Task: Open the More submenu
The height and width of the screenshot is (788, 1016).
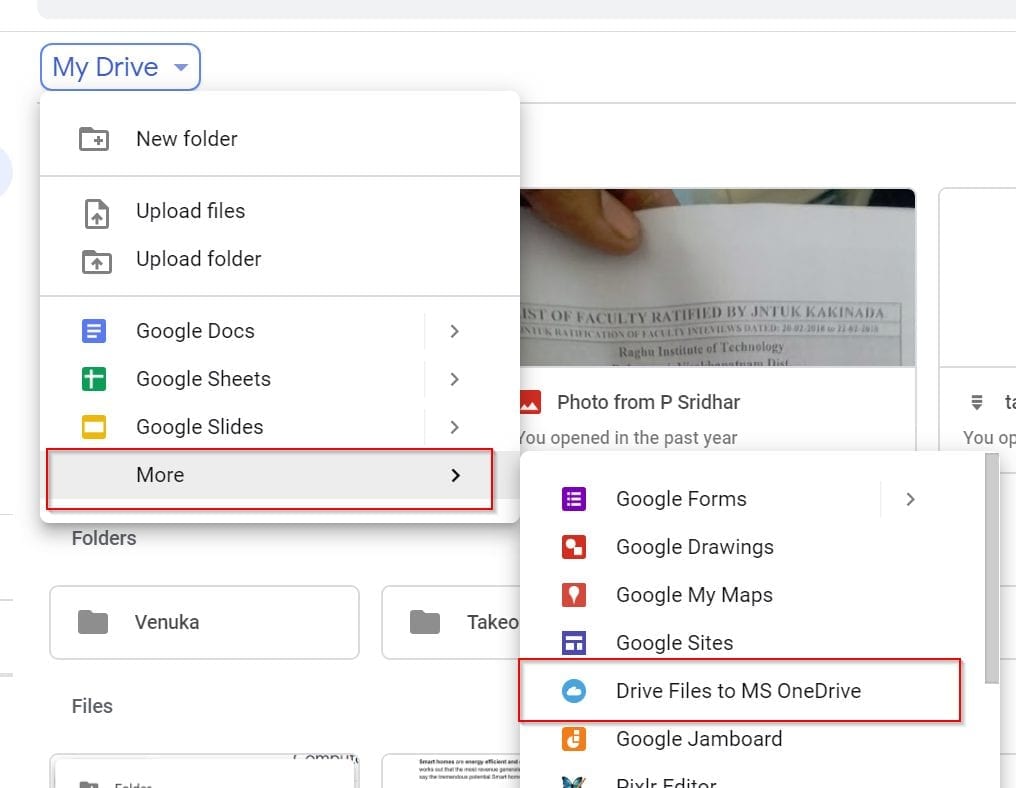Action: (270, 475)
